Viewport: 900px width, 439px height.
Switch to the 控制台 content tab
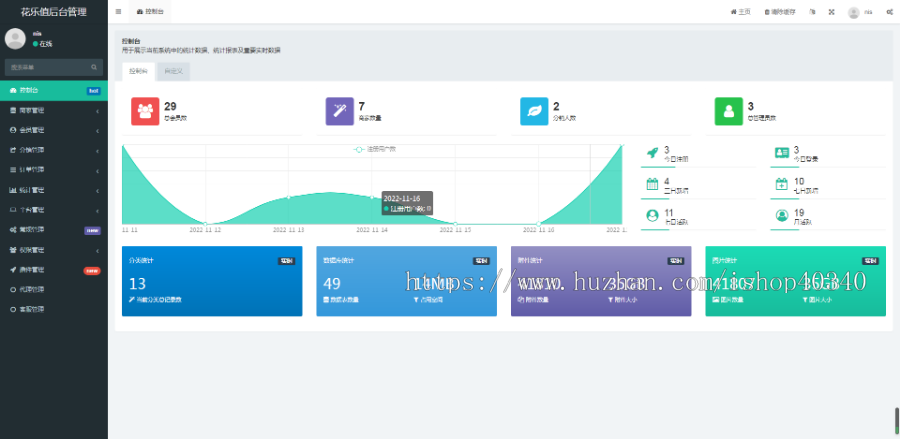click(x=138, y=72)
